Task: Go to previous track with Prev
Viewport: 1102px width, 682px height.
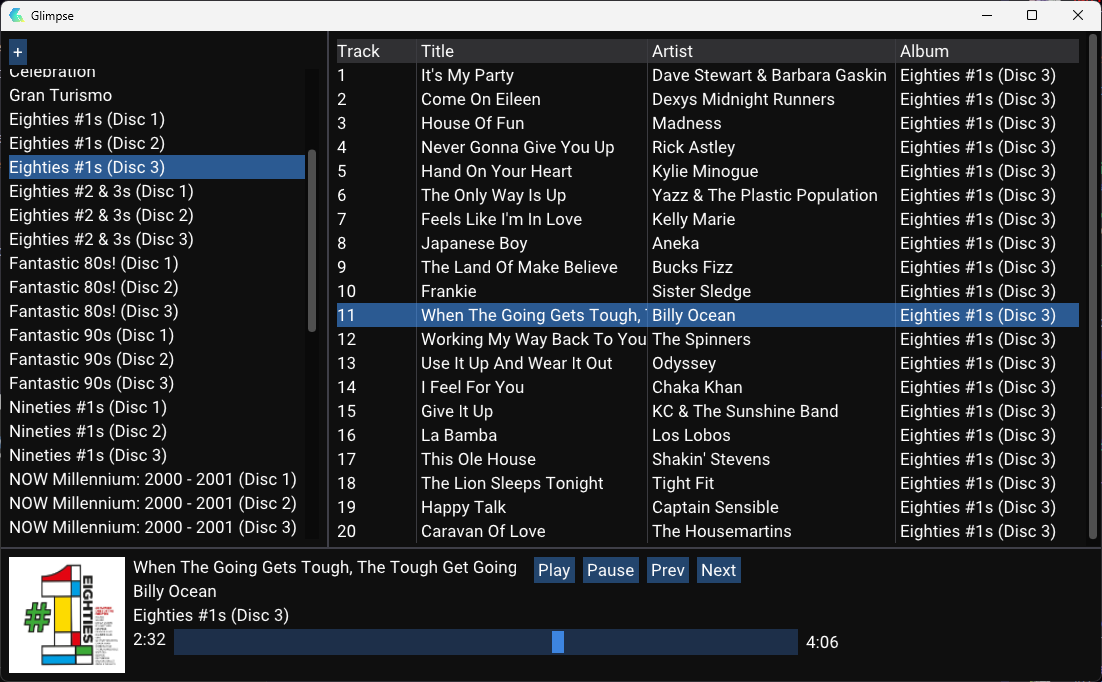Action: pos(668,570)
